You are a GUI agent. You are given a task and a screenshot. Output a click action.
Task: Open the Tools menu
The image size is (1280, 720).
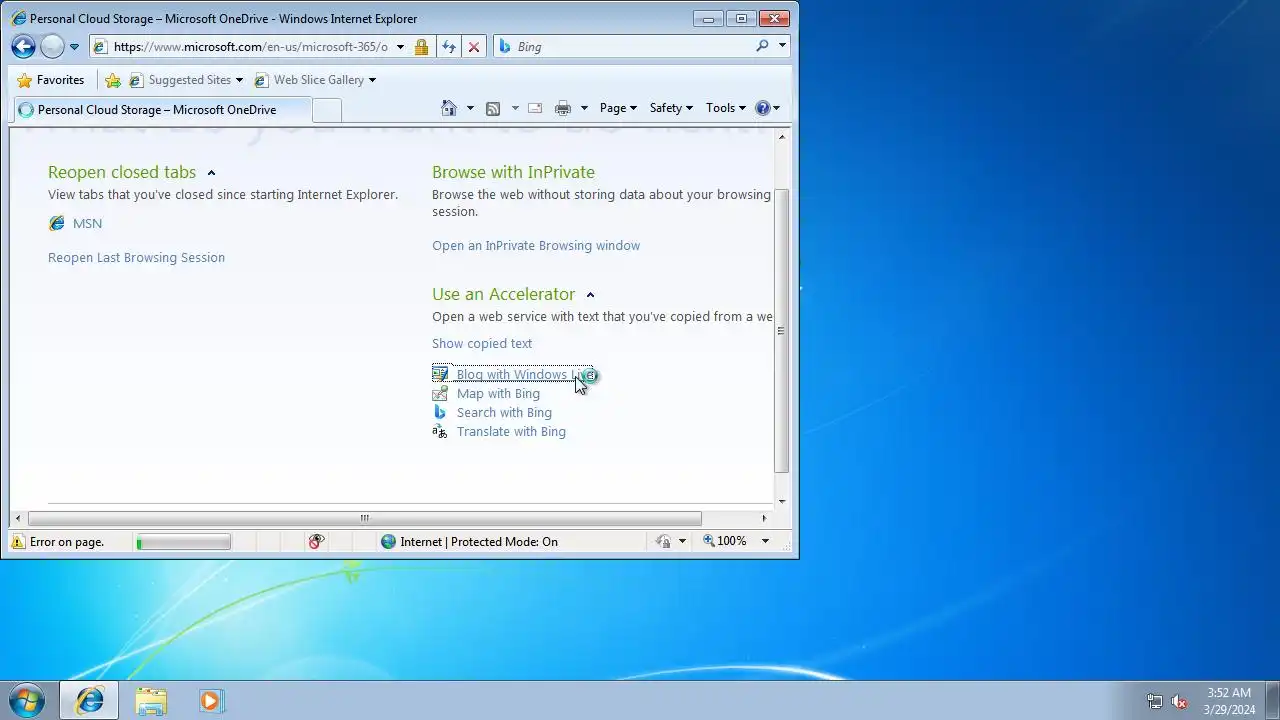[x=725, y=108]
